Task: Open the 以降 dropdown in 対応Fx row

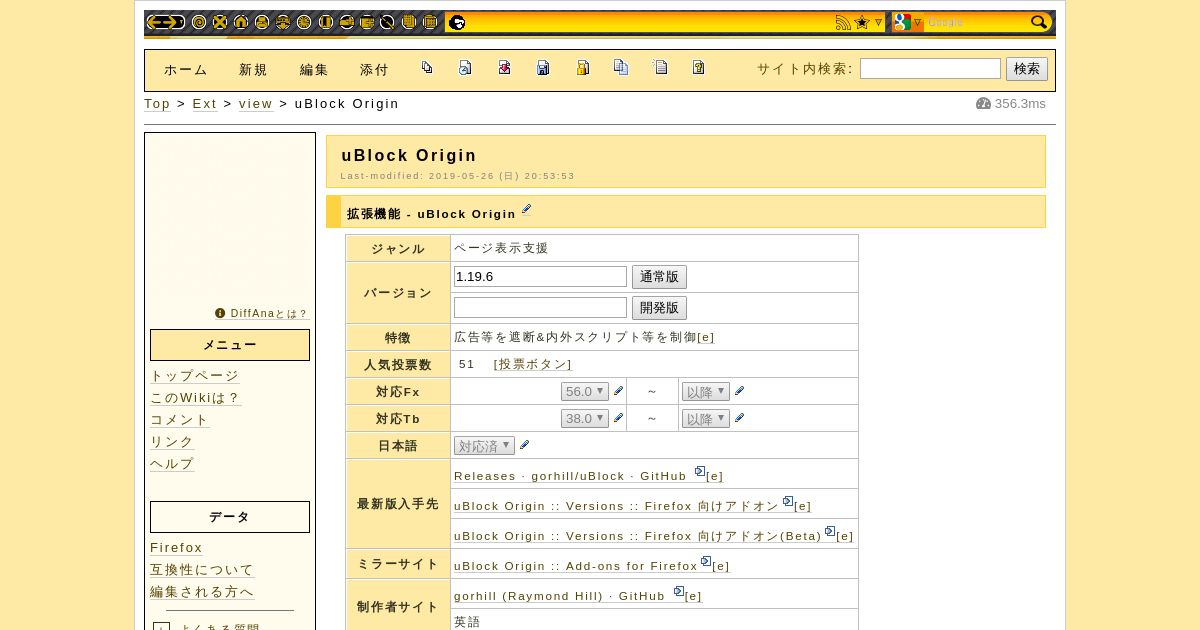Action: [706, 392]
